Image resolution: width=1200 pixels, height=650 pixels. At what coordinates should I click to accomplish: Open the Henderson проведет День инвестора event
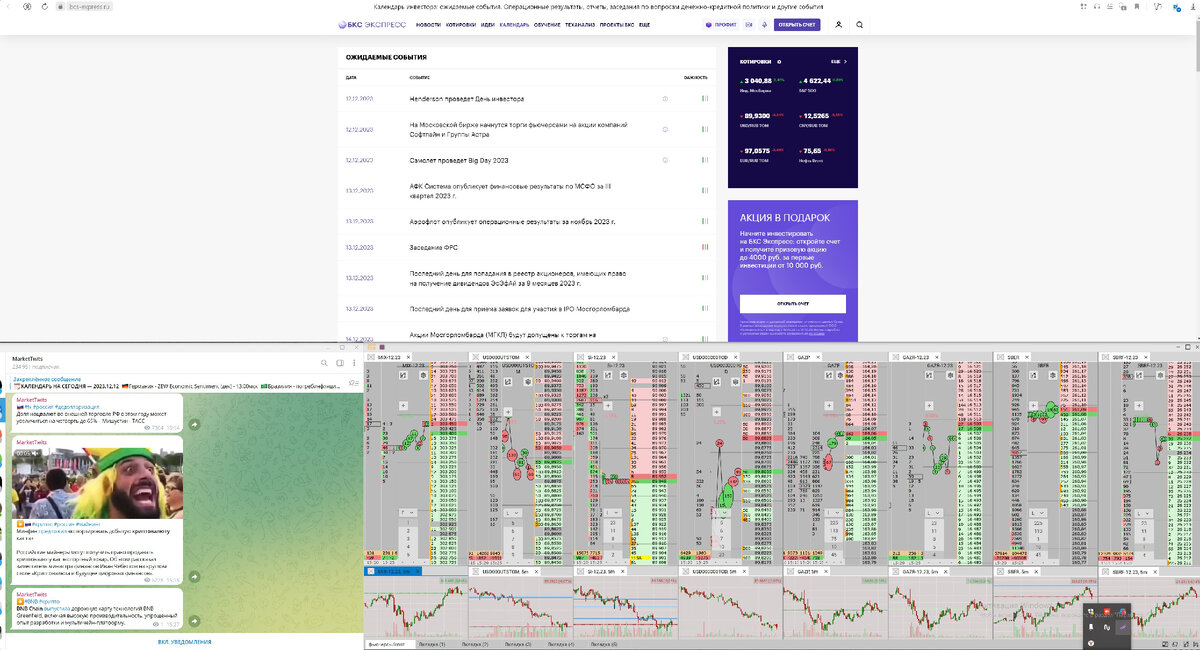click(x=466, y=99)
